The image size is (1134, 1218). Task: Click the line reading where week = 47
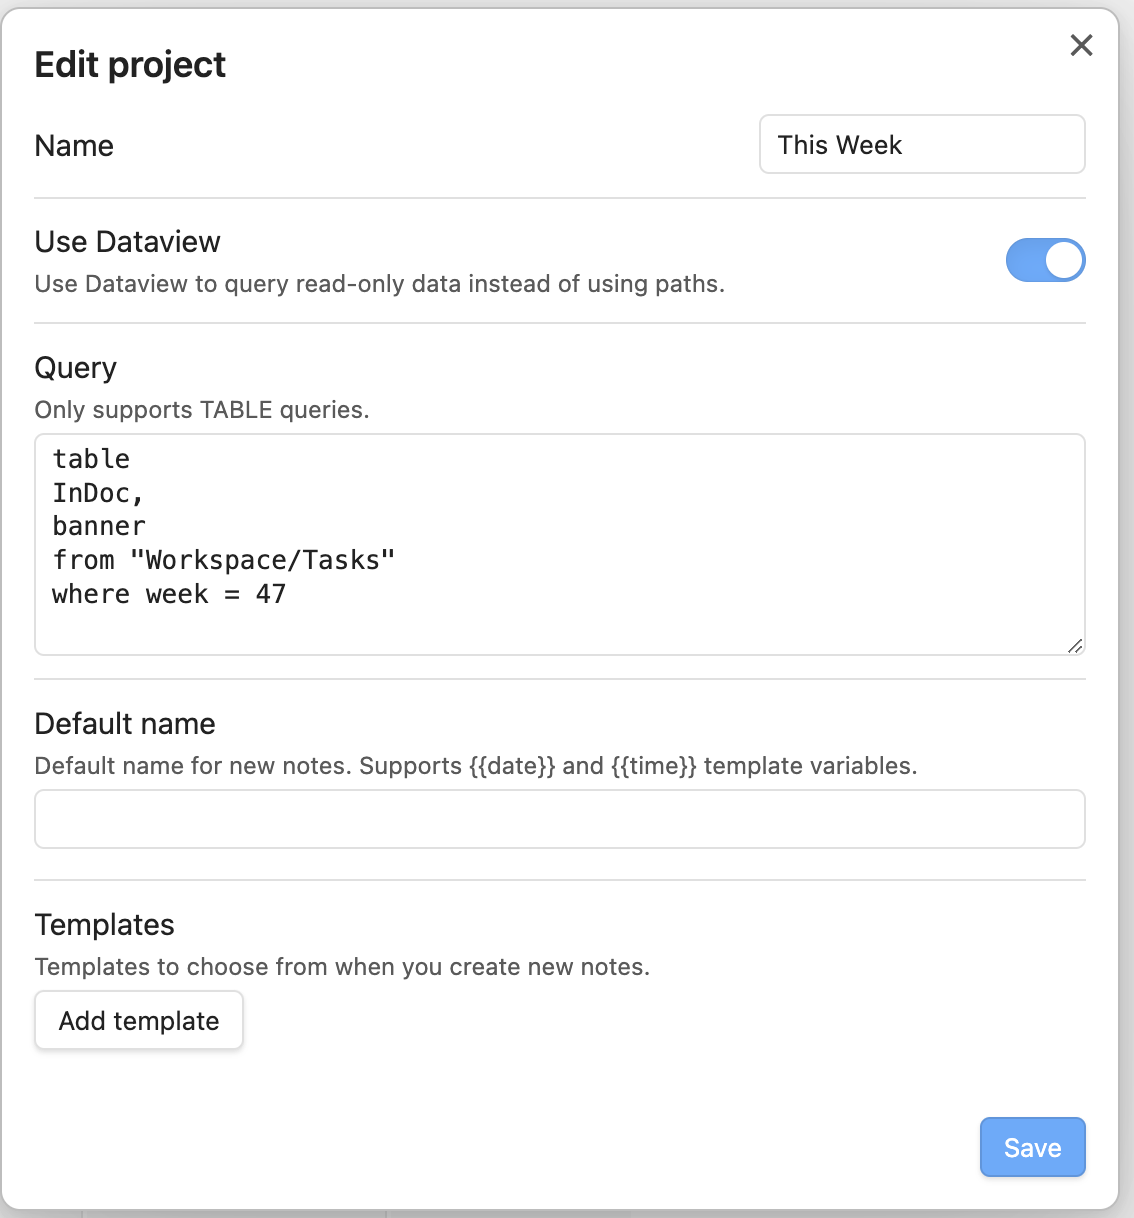point(169,594)
